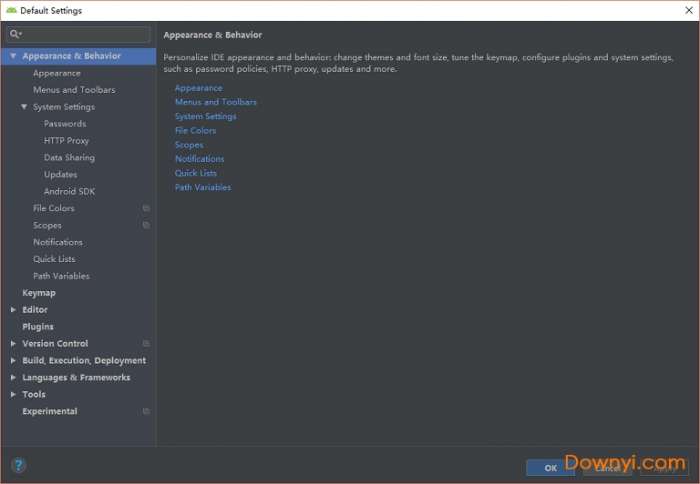Confirm settings with the OK button
Image resolution: width=700 pixels, height=484 pixels.
tap(550, 468)
